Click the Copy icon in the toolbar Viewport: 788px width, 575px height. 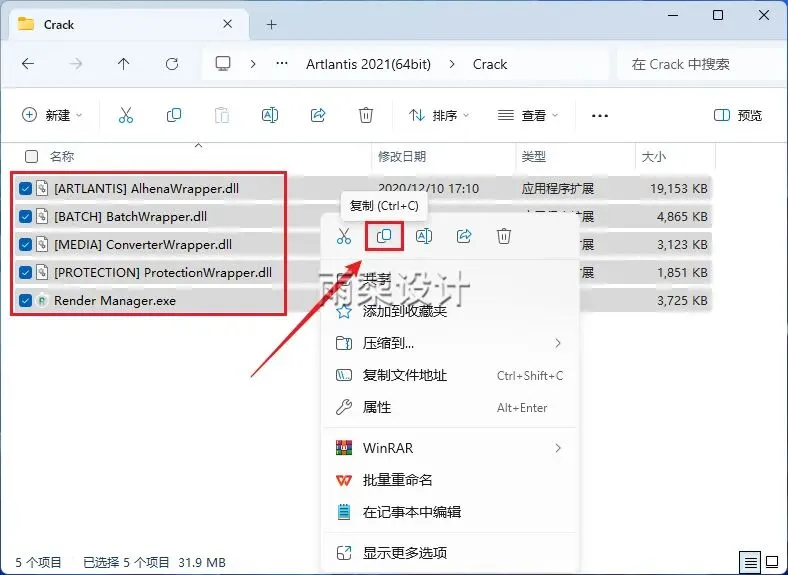pos(174,115)
